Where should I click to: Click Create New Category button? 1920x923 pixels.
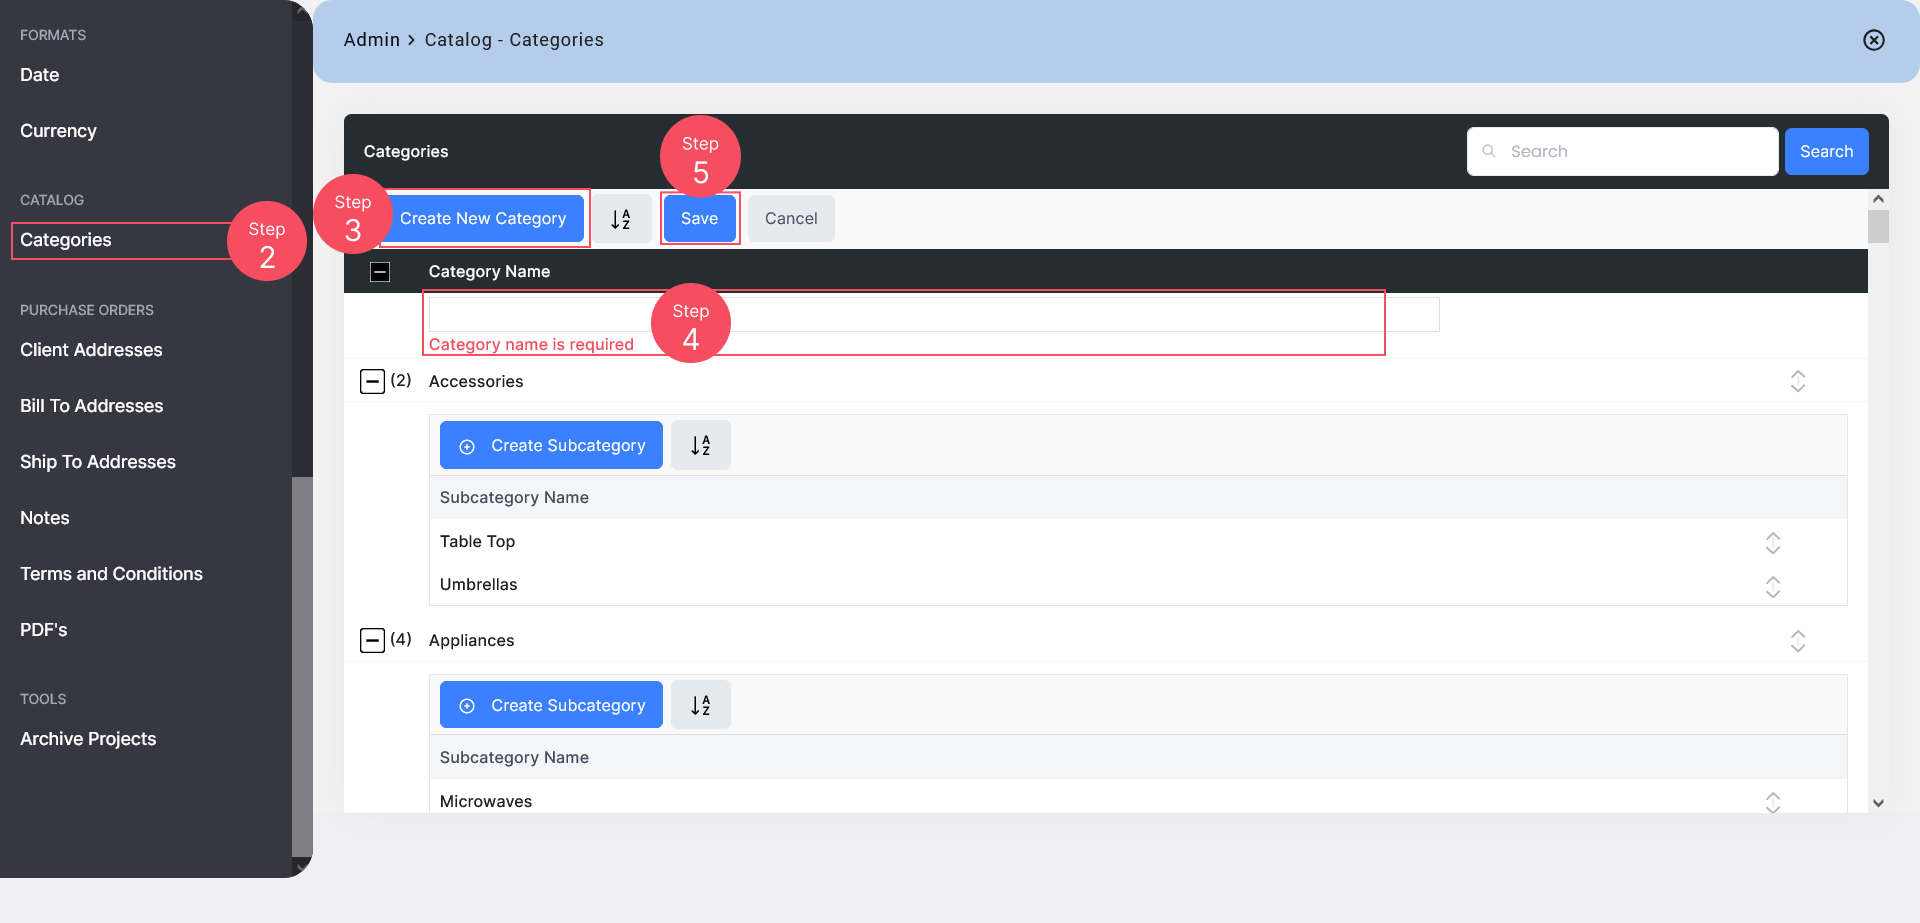[x=483, y=219]
